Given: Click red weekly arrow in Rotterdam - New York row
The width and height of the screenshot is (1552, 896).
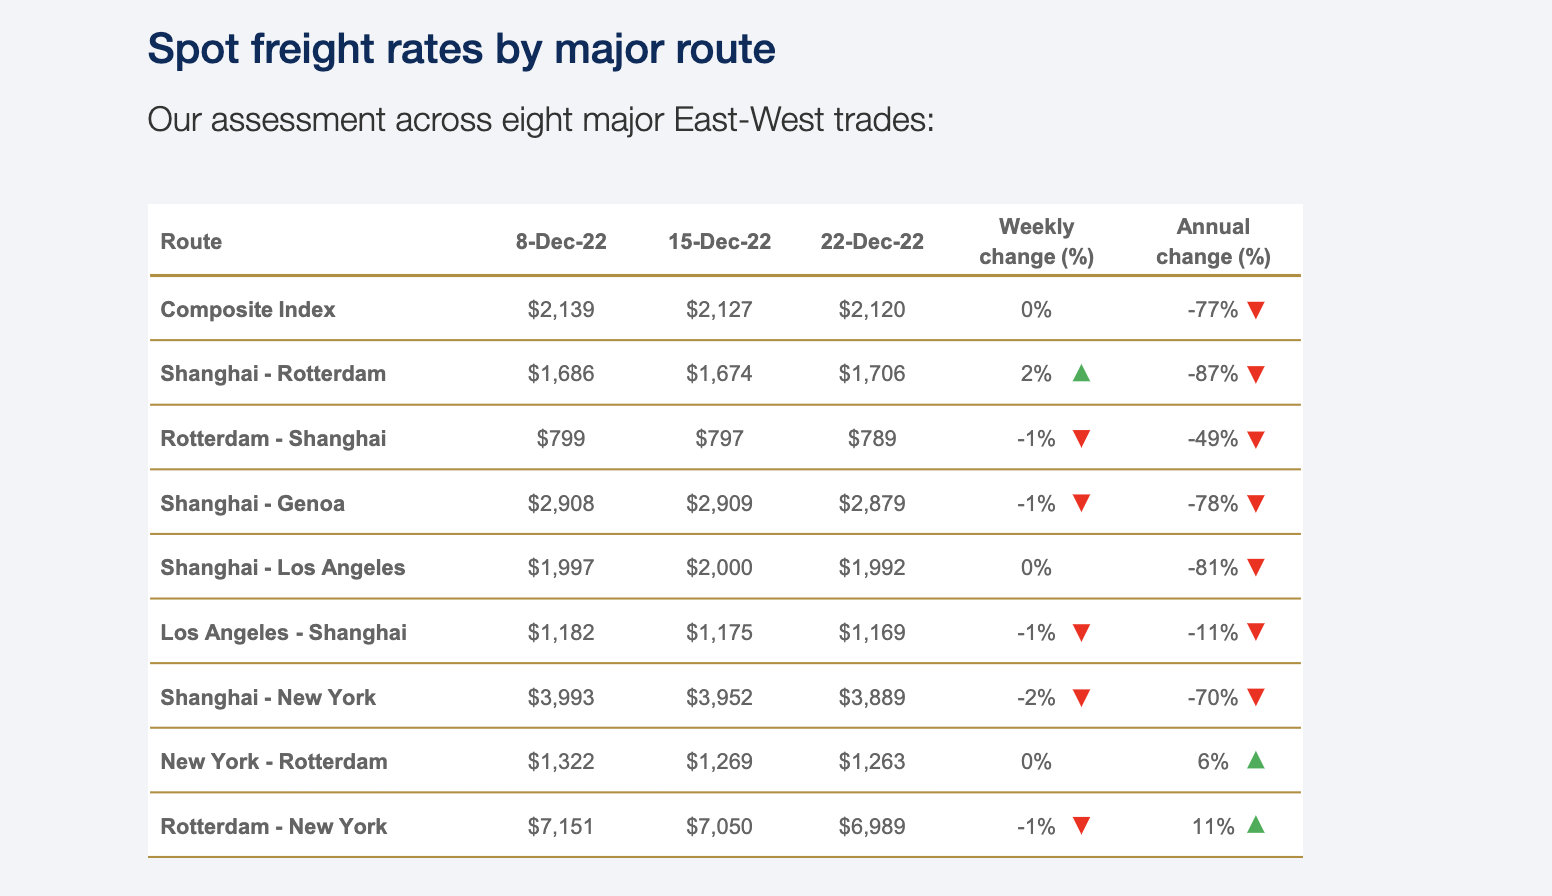Looking at the screenshot, I should 1080,826.
